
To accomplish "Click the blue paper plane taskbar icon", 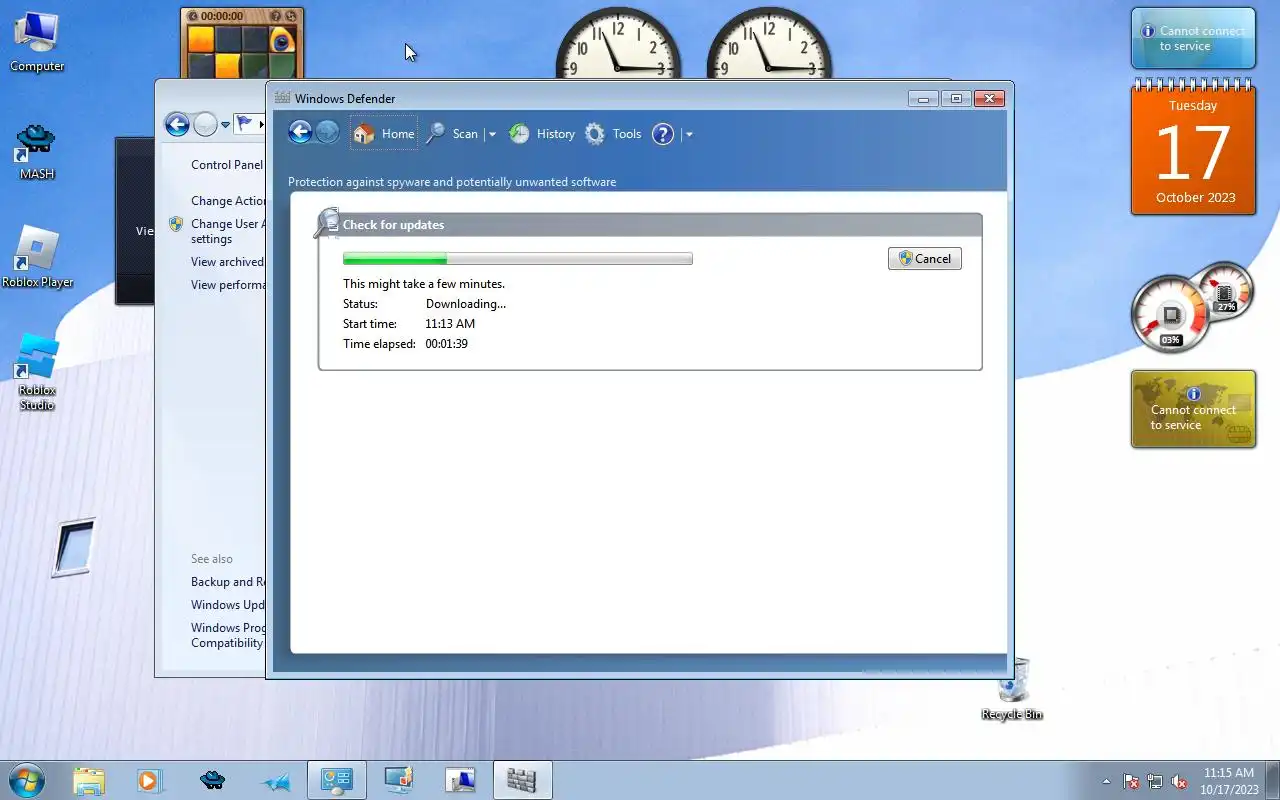I will click(x=275, y=780).
